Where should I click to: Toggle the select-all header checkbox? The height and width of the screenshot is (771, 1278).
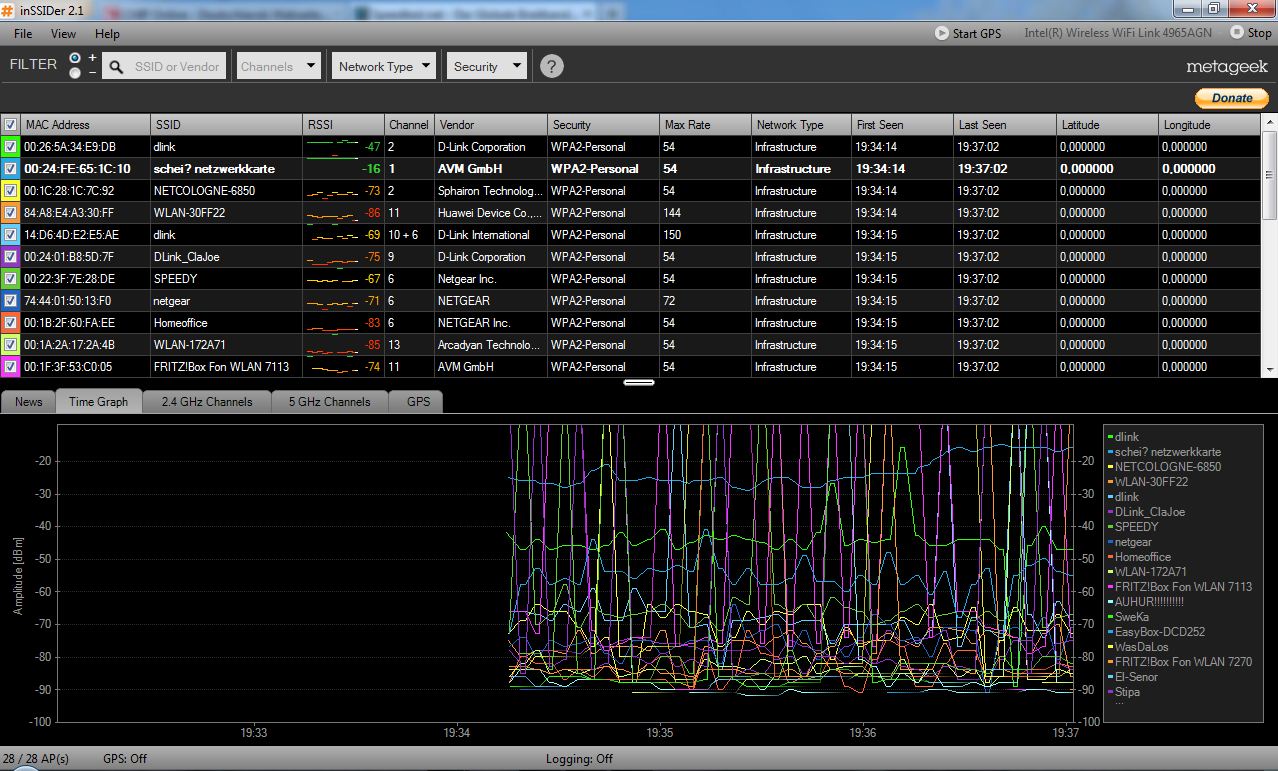[x=10, y=125]
